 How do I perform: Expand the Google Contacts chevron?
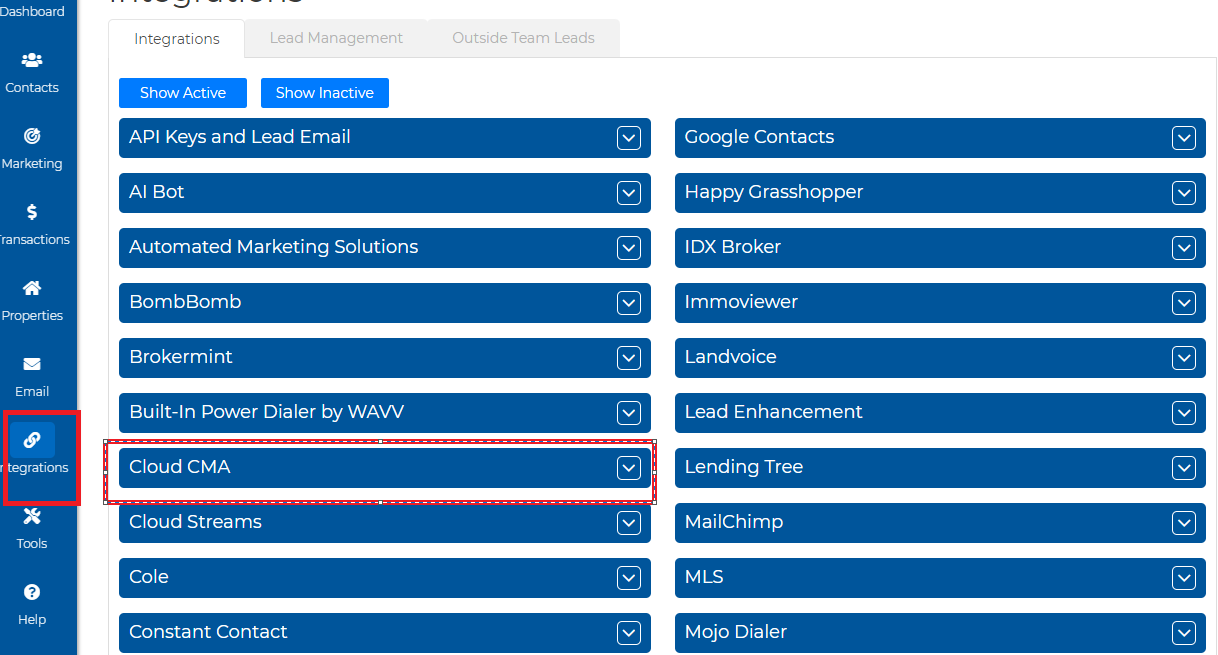pos(1184,138)
